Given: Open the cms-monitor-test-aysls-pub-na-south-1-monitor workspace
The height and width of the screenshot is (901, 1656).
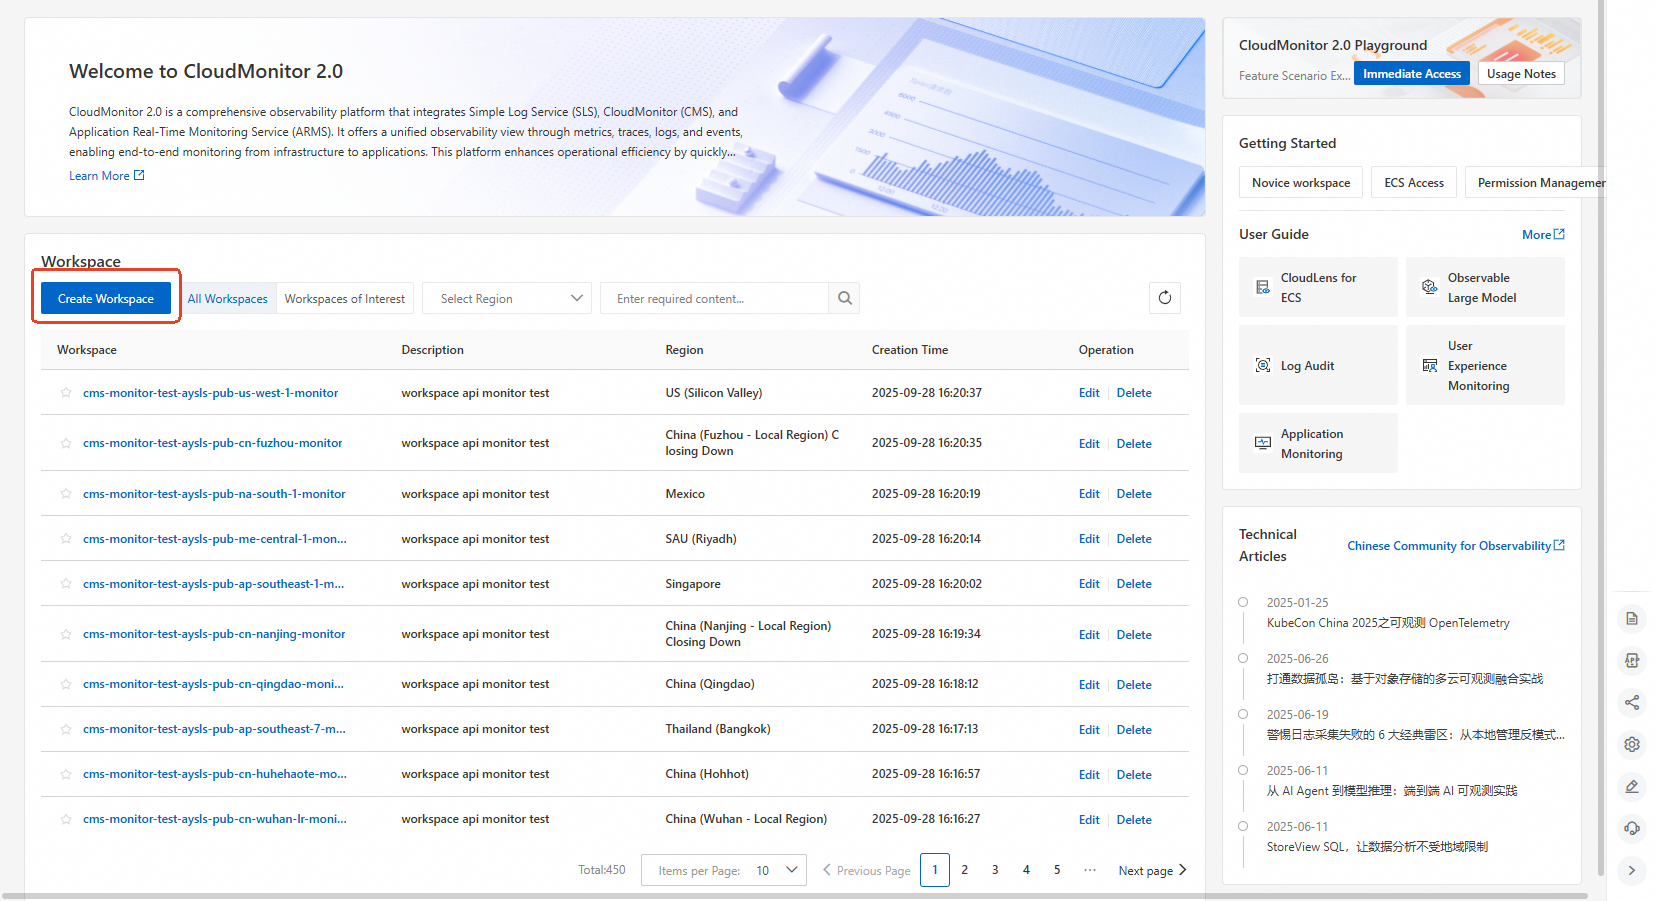Looking at the screenshot, I should [214, 494].
